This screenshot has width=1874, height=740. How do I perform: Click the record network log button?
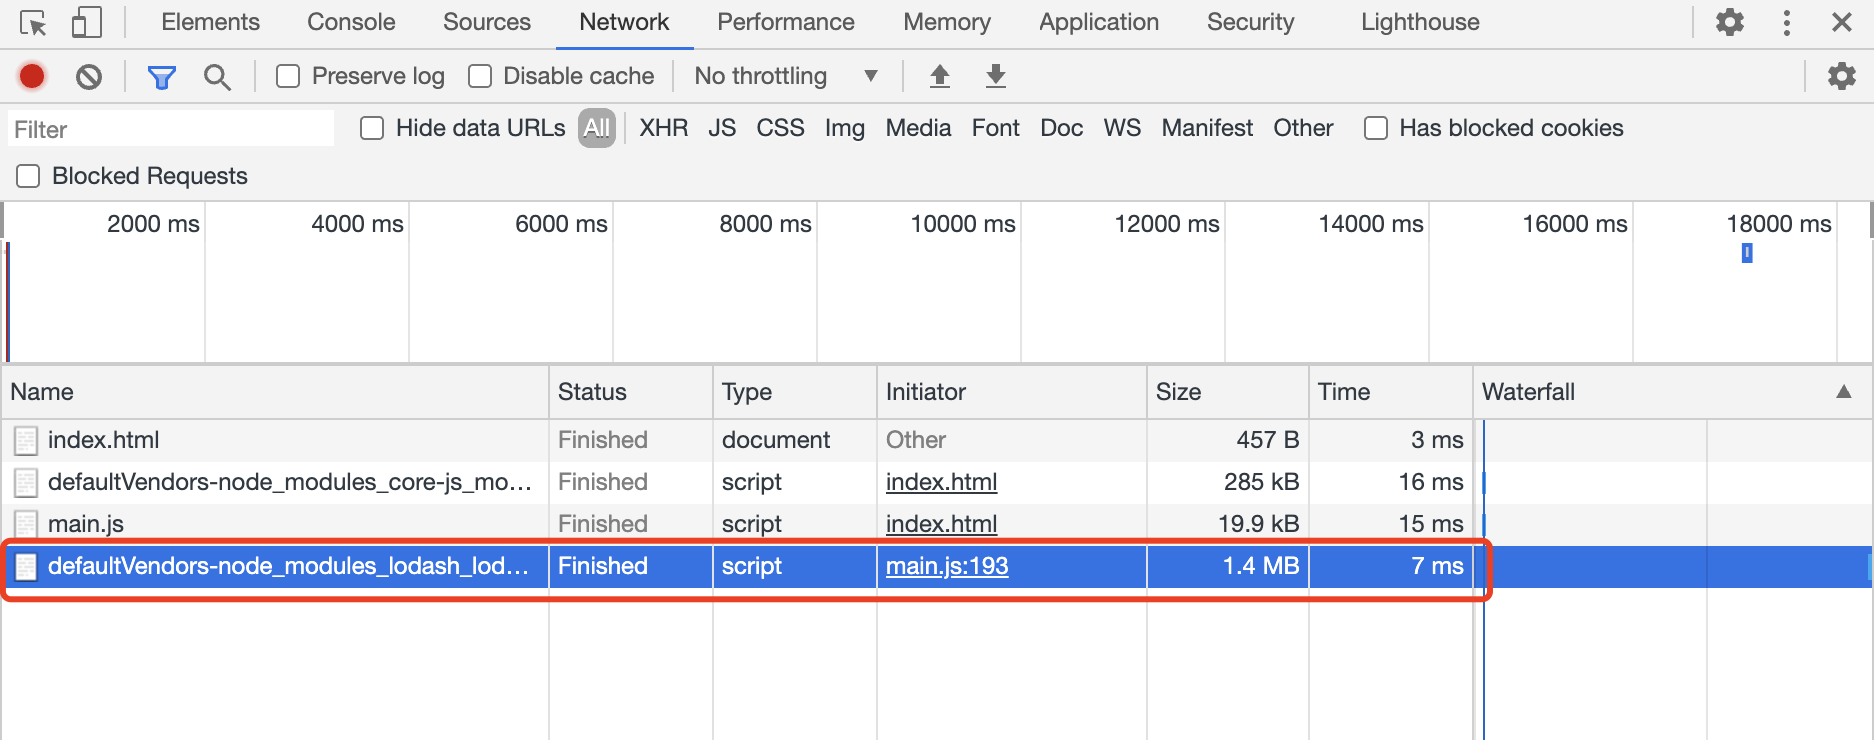(32, 76)
